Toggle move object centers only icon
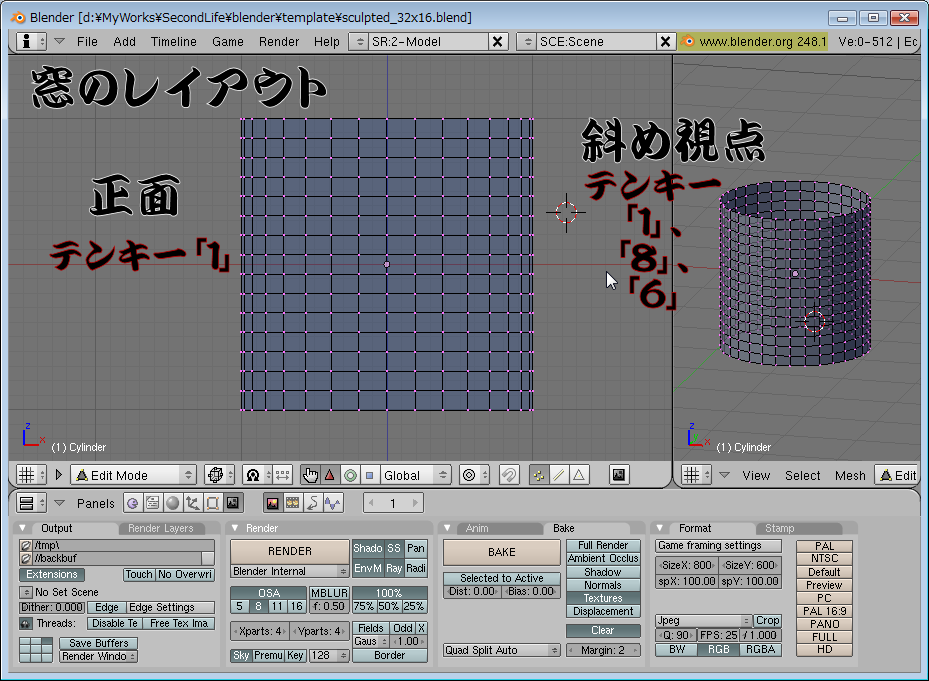 coord(283,475)
